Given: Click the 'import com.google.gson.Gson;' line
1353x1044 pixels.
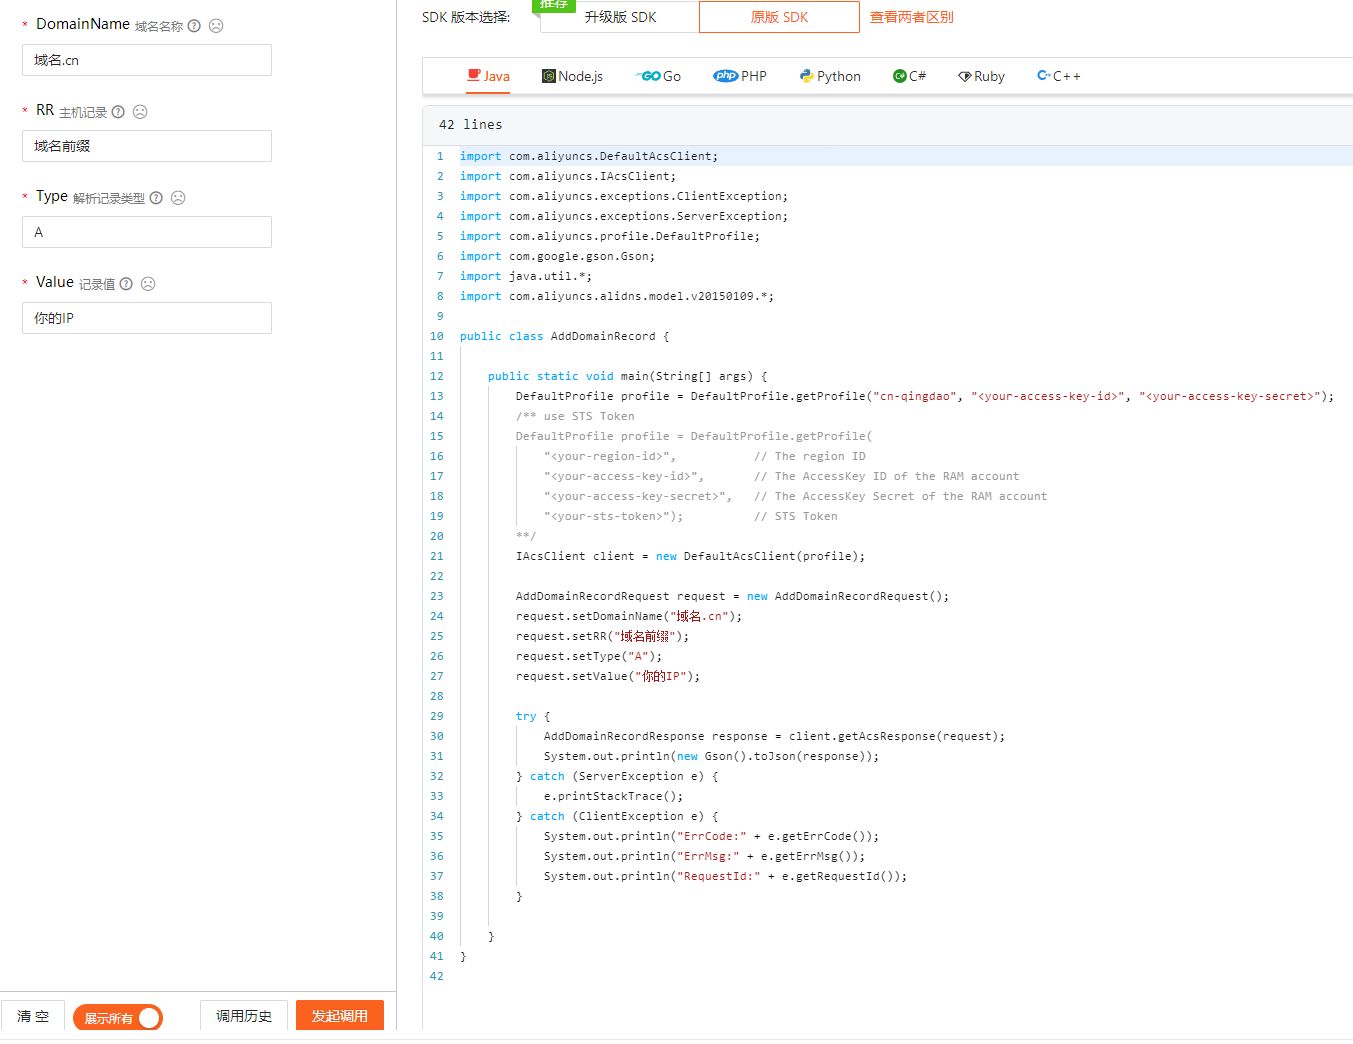Looking at the screenshot, I should point(558,256).
